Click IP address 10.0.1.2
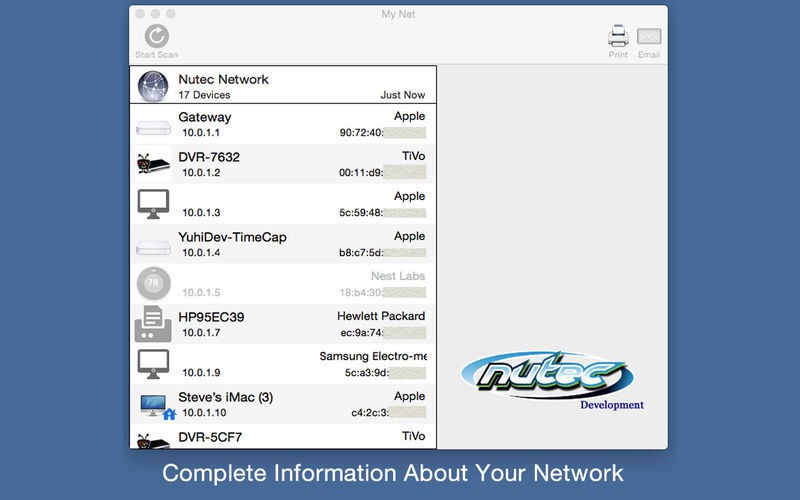 pos(201,172)
